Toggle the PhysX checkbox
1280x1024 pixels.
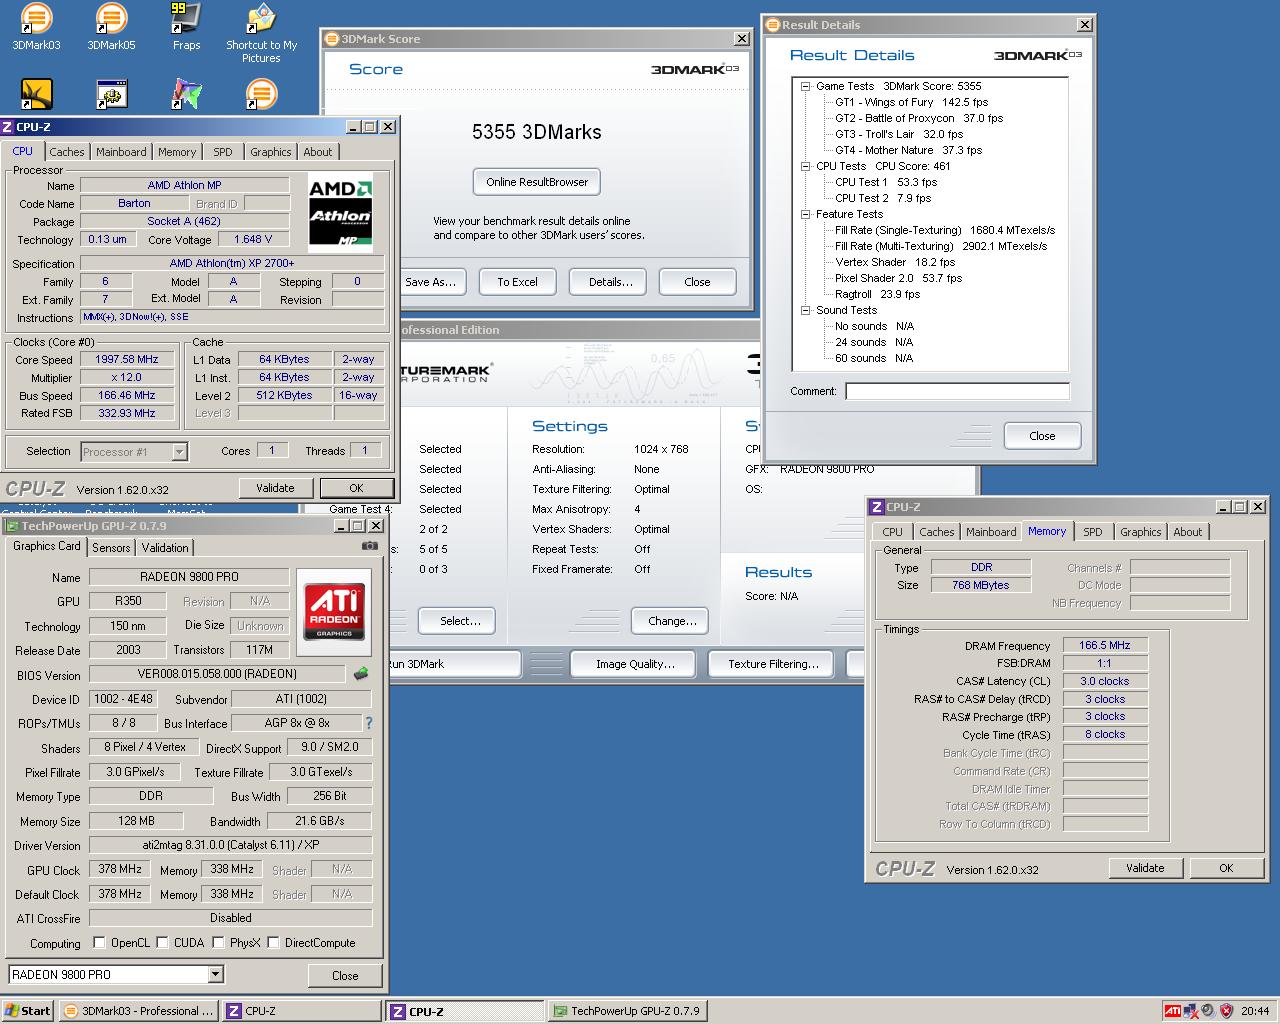[x=218, y=942]
